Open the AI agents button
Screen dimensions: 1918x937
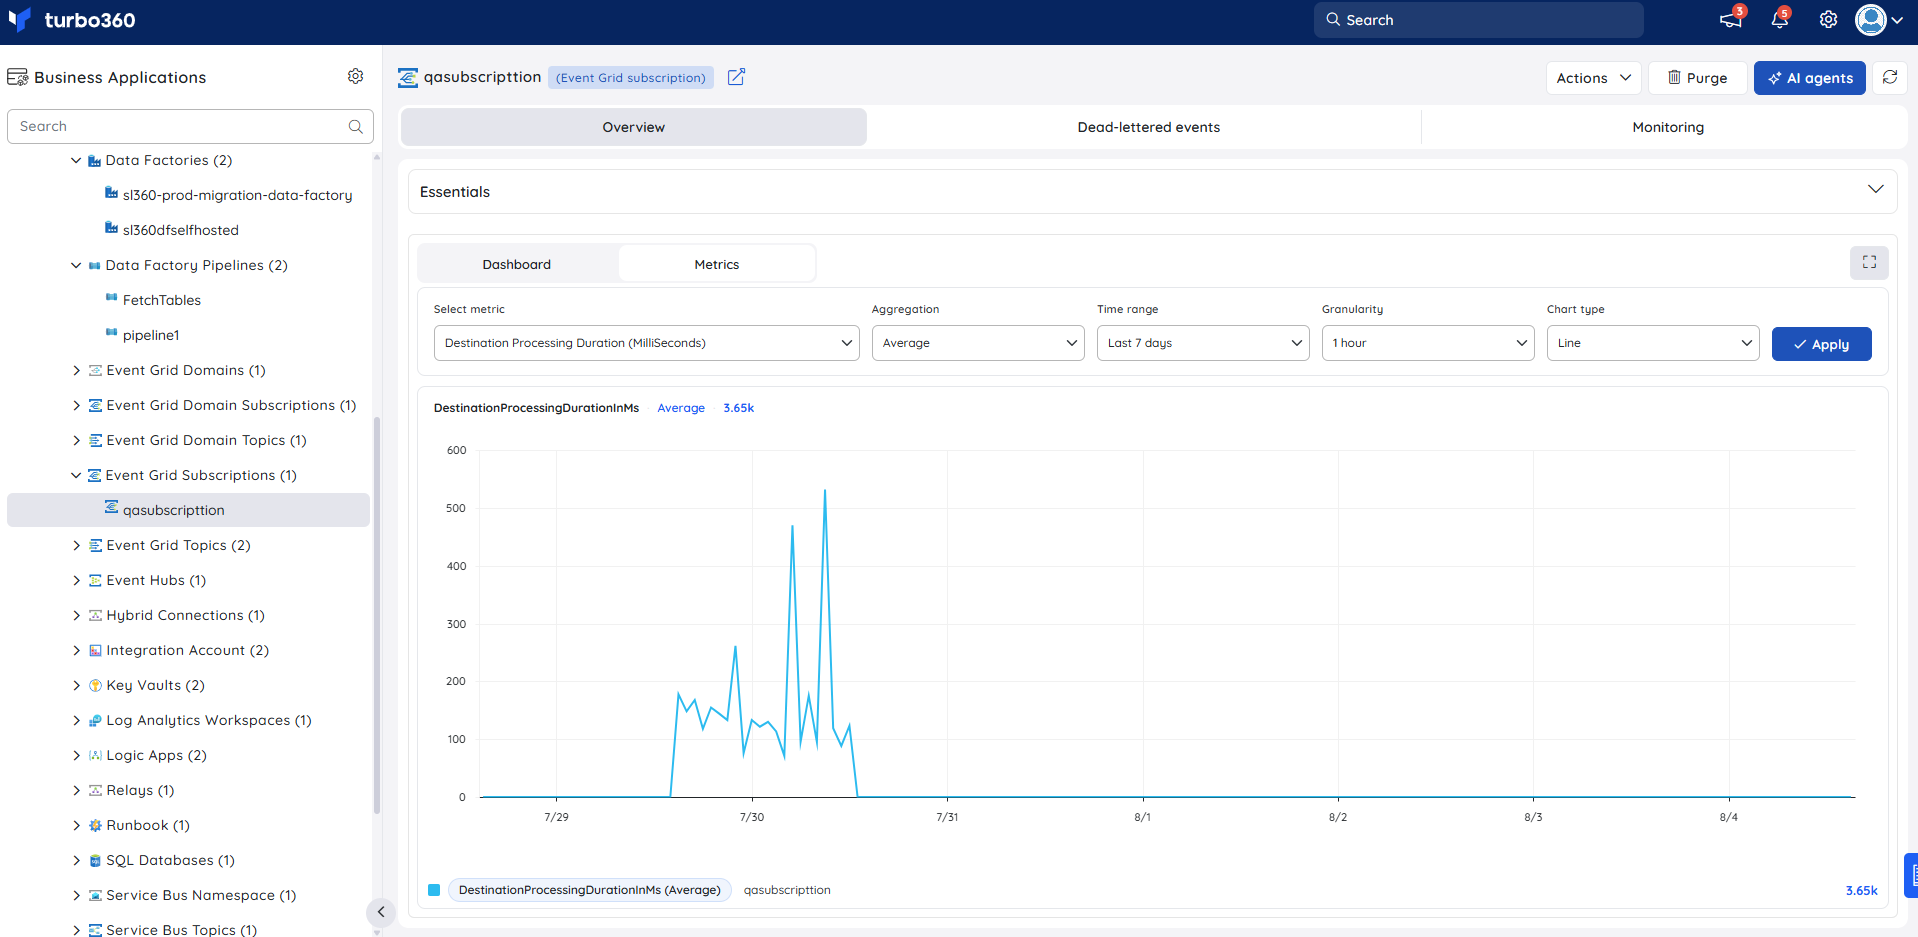click(1810, 78)
